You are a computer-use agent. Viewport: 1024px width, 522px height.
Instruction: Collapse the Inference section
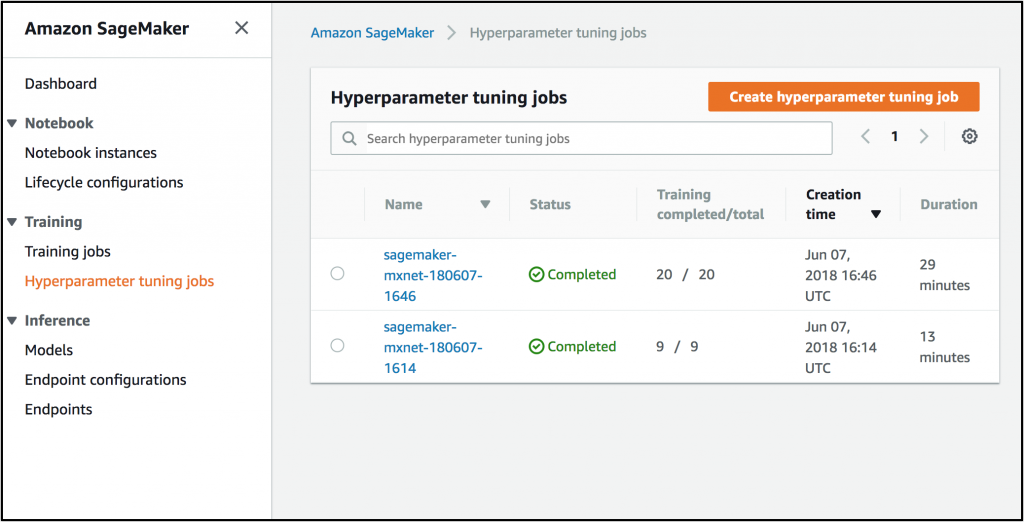pos(12,321)
